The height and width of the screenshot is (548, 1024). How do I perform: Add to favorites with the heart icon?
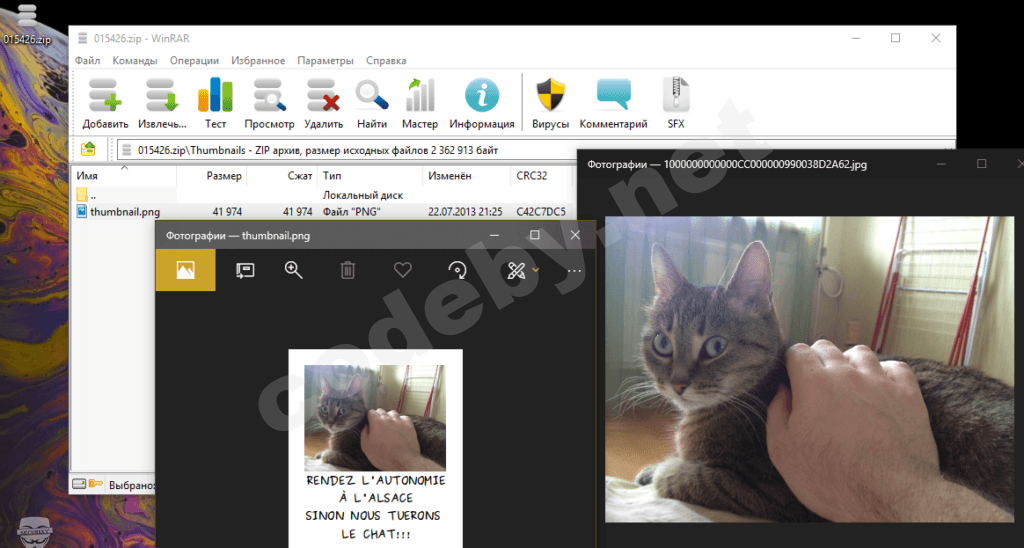coord(403,270)
